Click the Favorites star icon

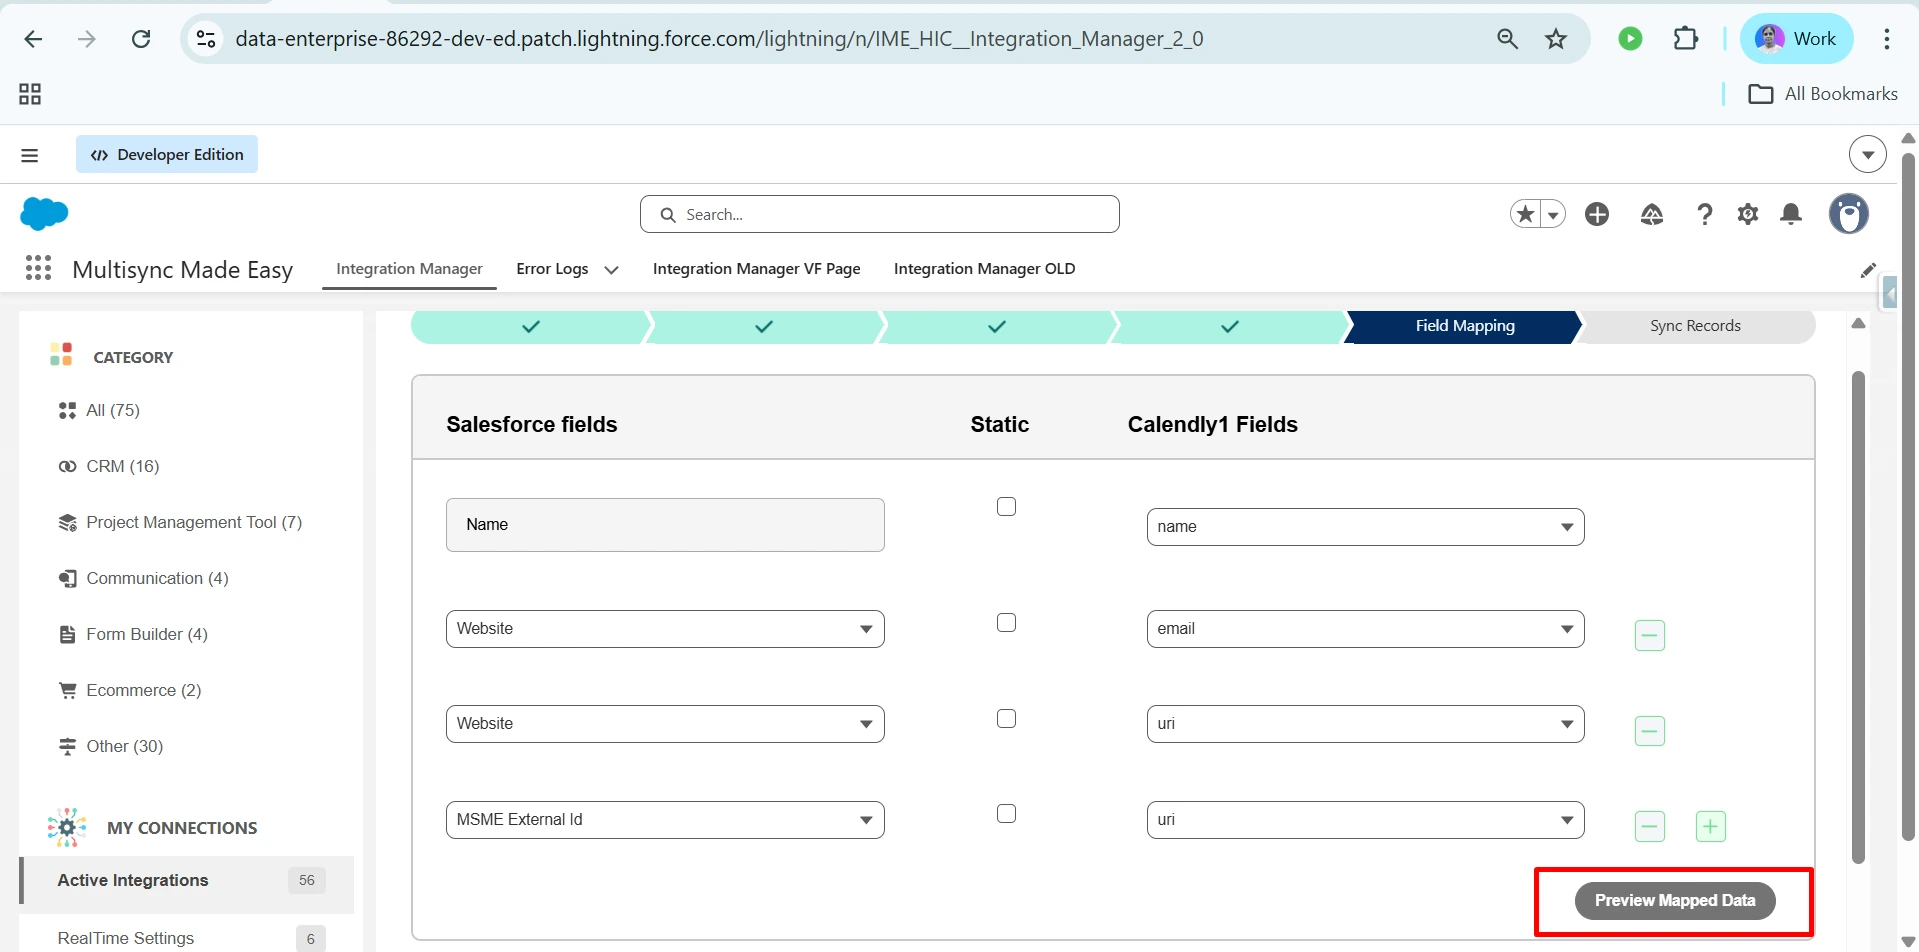point(1525,214)
